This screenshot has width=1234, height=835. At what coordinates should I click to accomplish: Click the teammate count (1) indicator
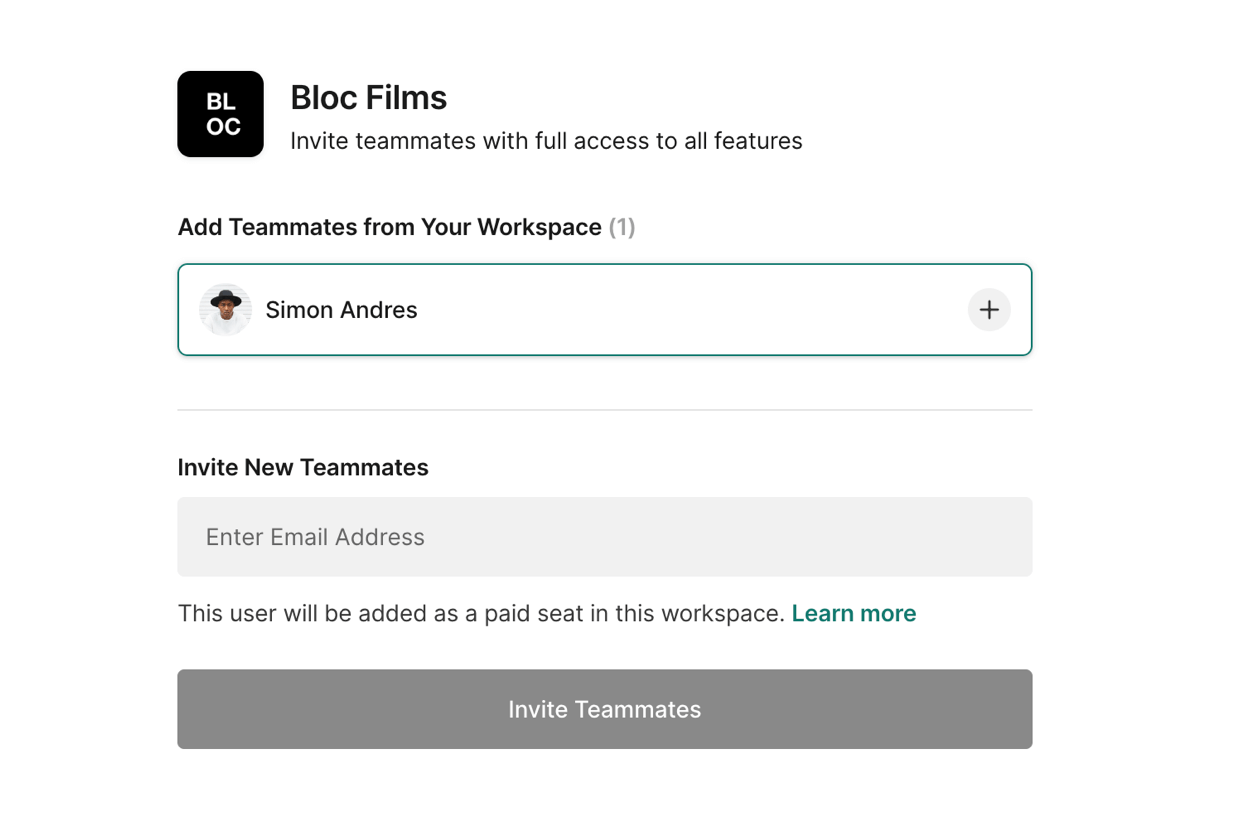tap(622, 227)
